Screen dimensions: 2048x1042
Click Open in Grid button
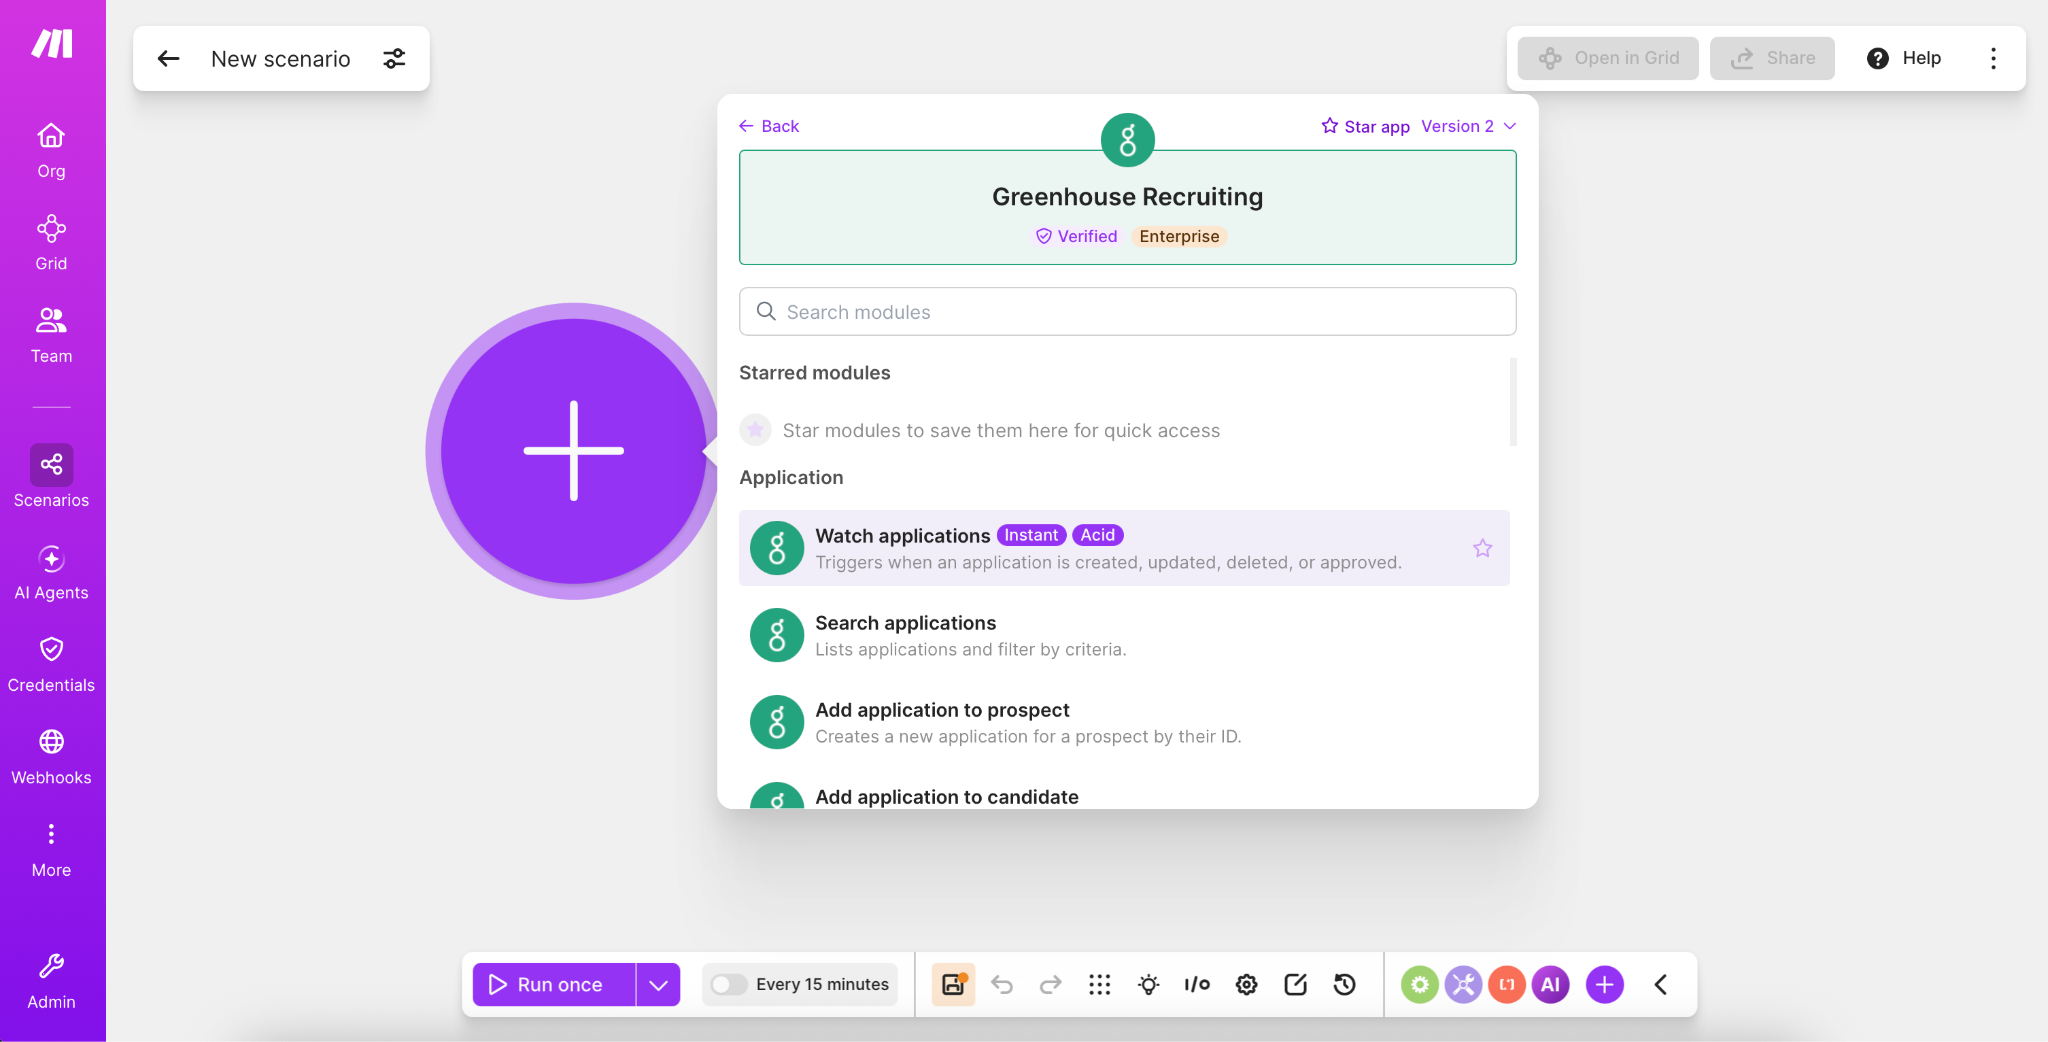pyautogui.click(x=1608, y=58)
